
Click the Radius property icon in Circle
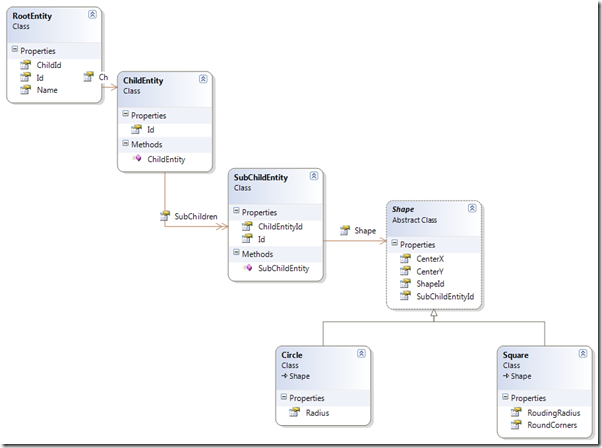tap(294, 413)
